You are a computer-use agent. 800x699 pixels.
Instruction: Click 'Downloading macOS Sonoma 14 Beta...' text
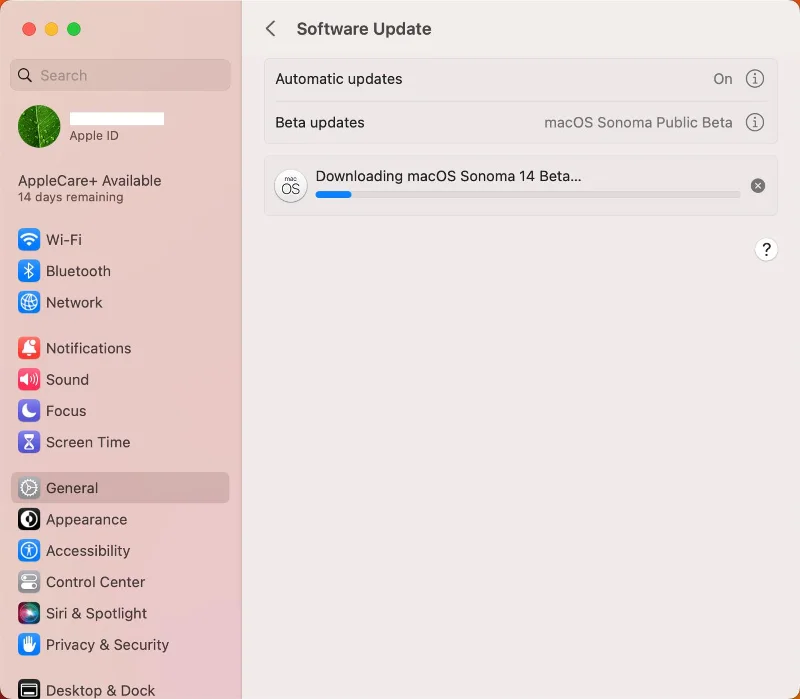[x=448, y=176]
